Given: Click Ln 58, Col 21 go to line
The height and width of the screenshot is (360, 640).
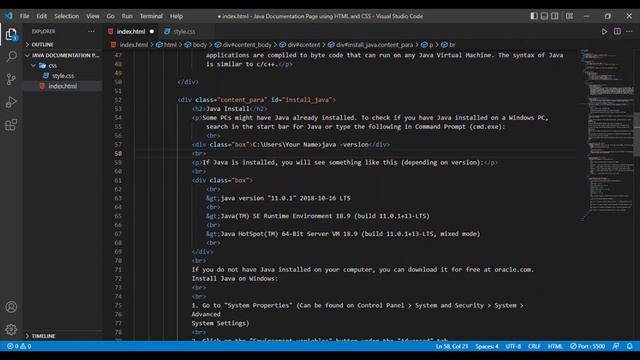Looking at the screenshot, I should click(451, 346).
